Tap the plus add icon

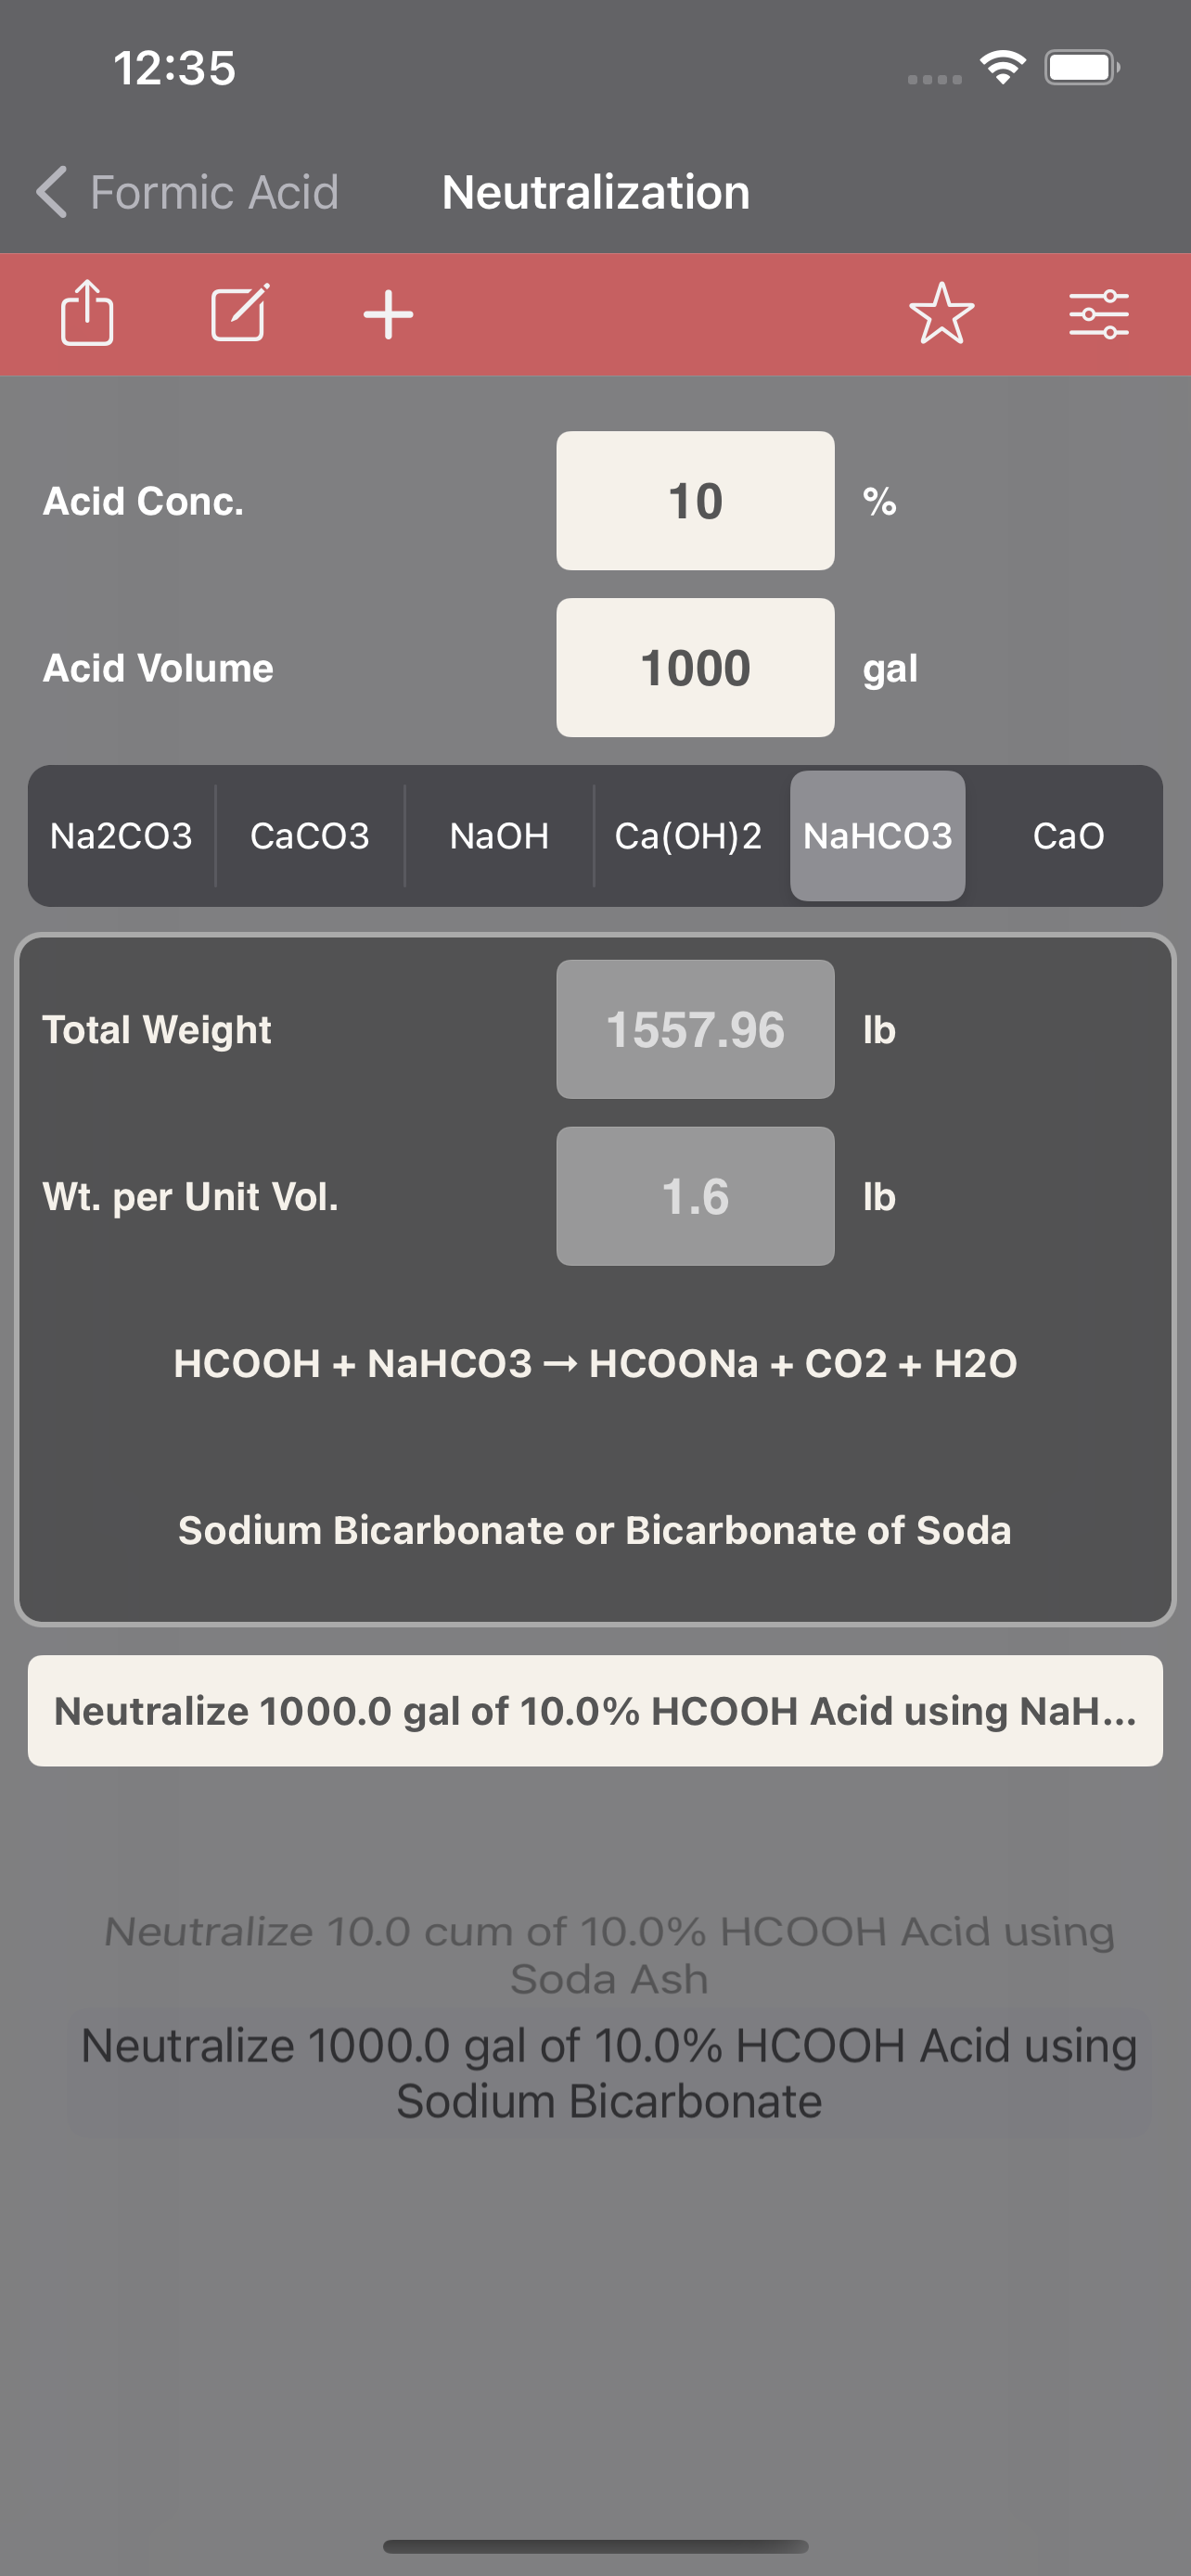(388, 315)
